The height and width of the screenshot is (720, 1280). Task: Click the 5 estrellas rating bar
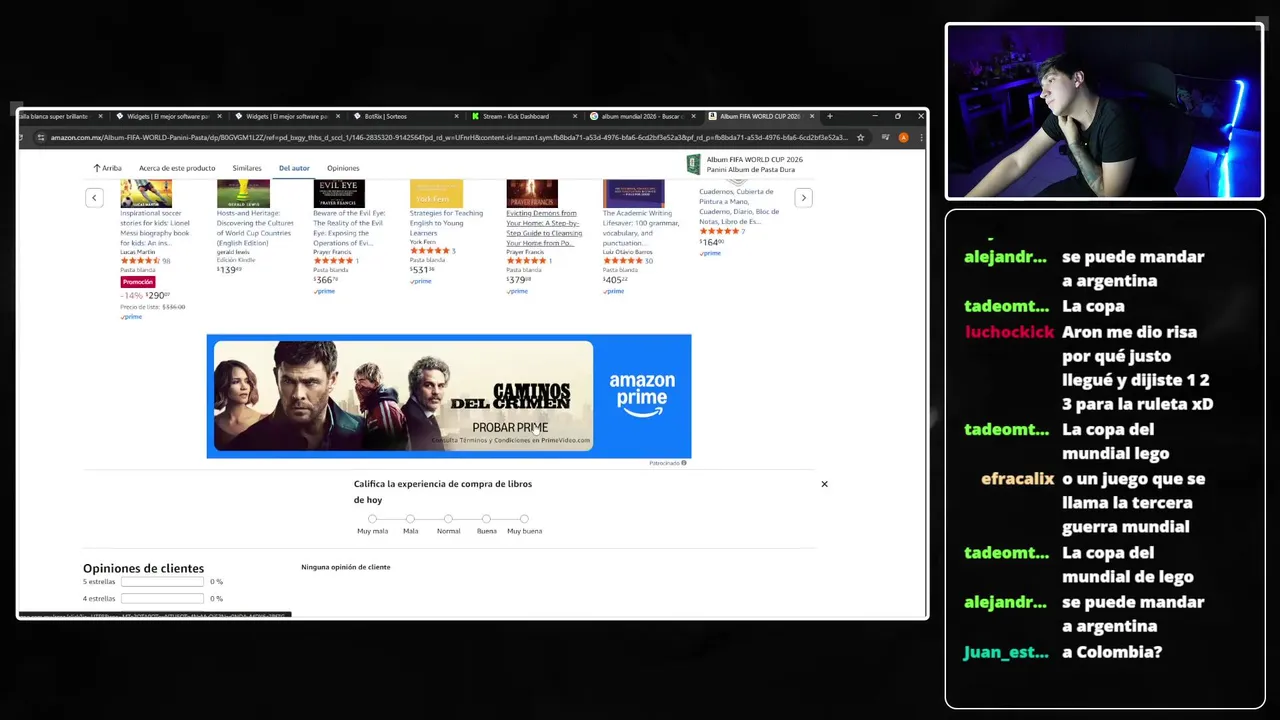(162, 581)
